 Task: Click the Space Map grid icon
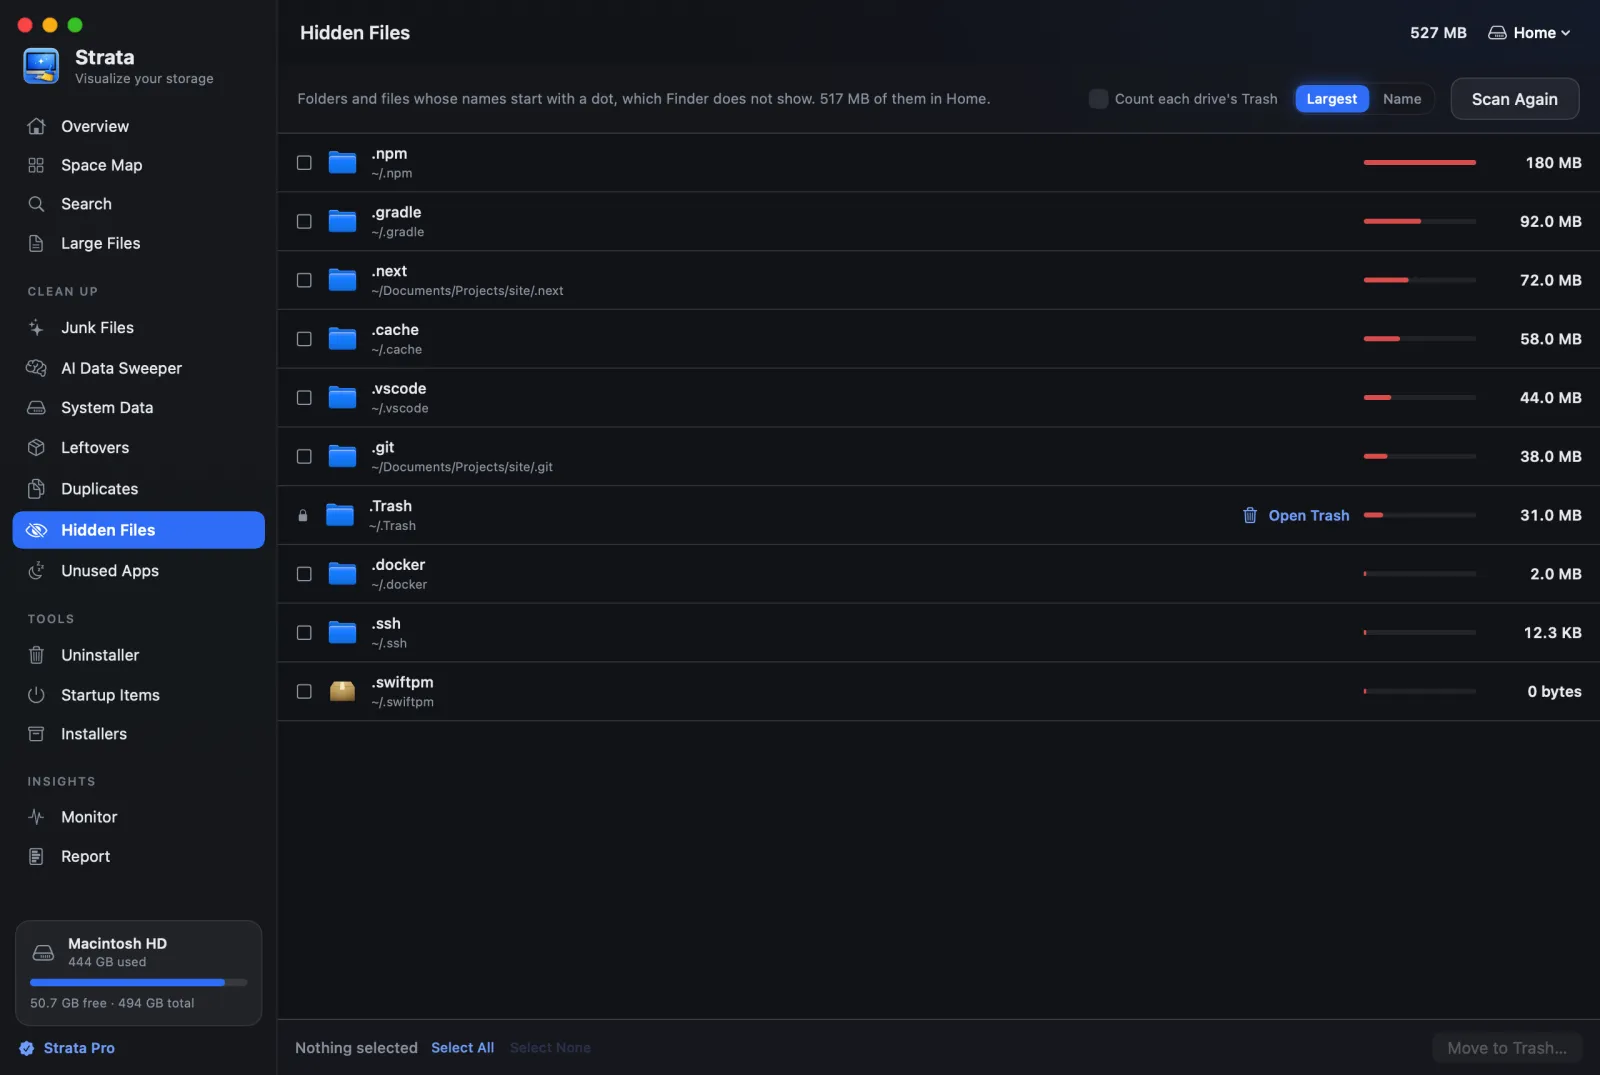(x=36, y=165)
